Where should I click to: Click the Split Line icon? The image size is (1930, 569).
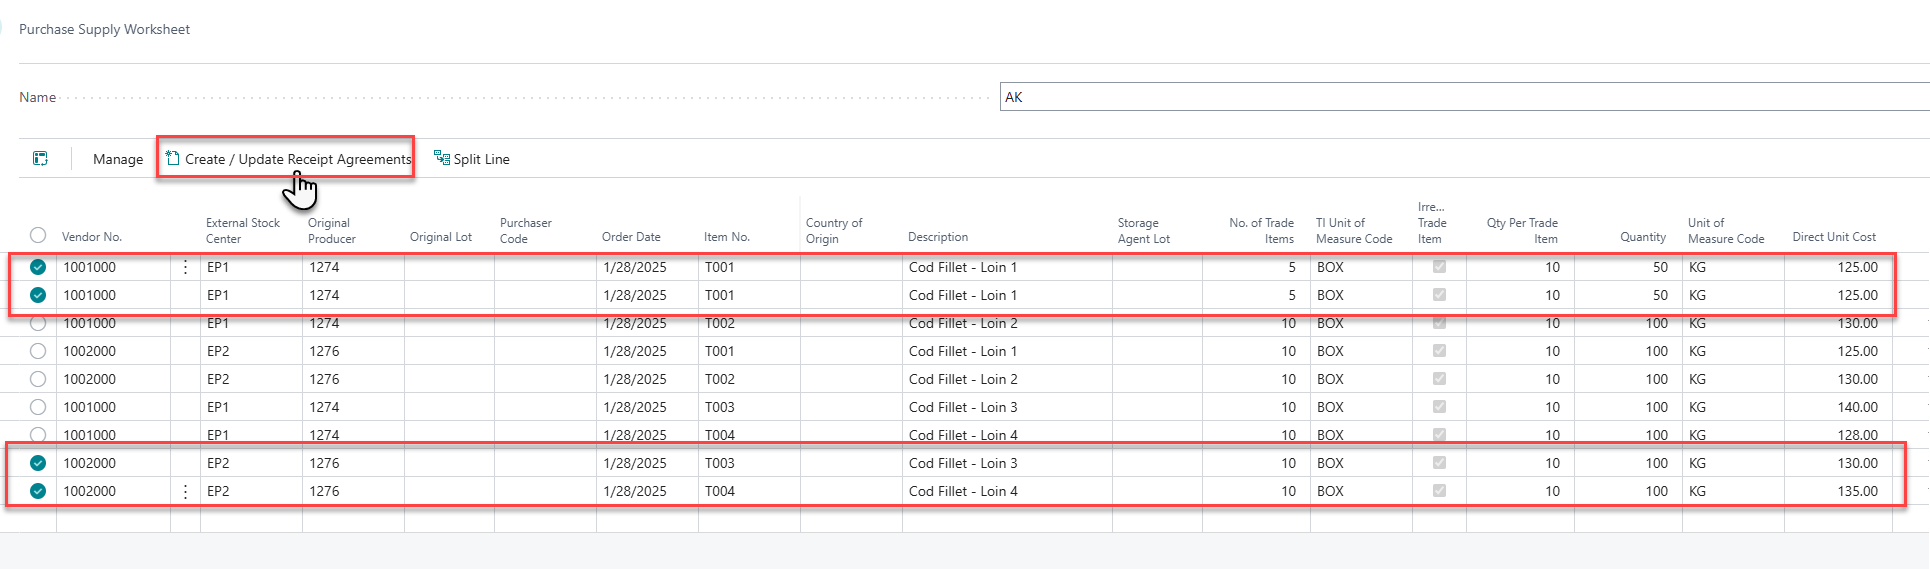pos(441,158)
